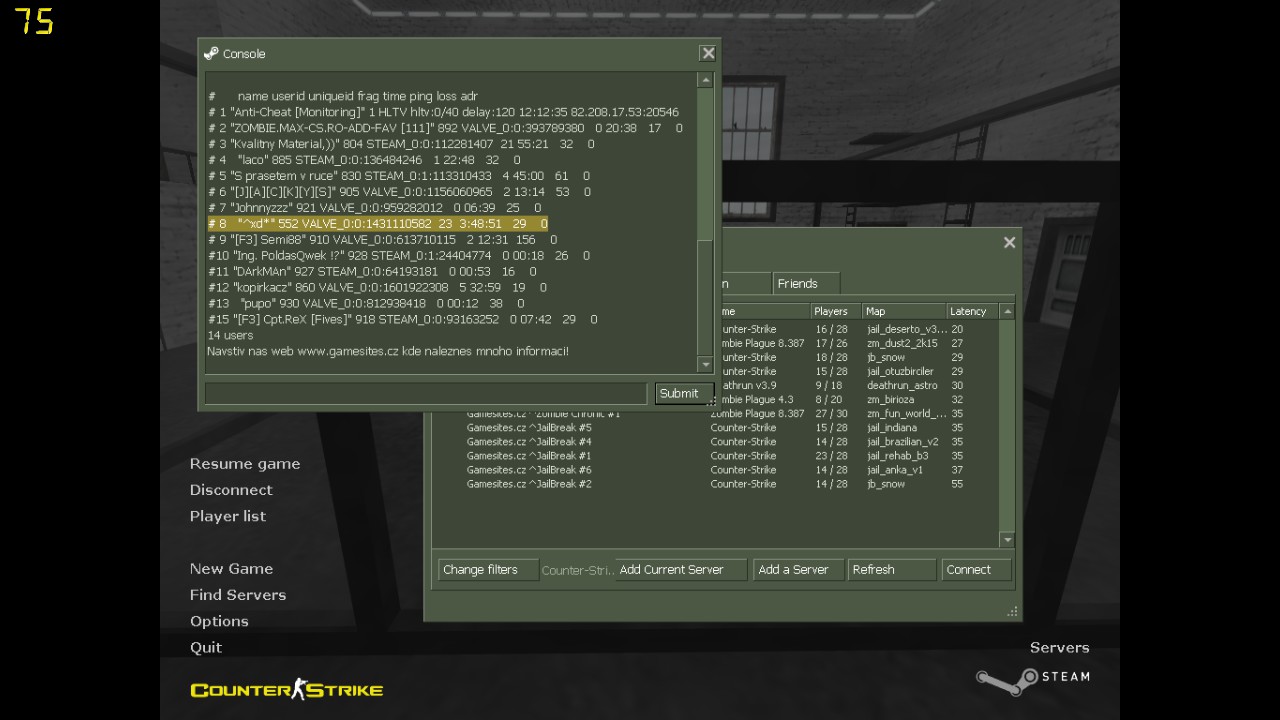Click the jail_anka_v1 map cell
1280x720 pixels.
tap(895, 469)
